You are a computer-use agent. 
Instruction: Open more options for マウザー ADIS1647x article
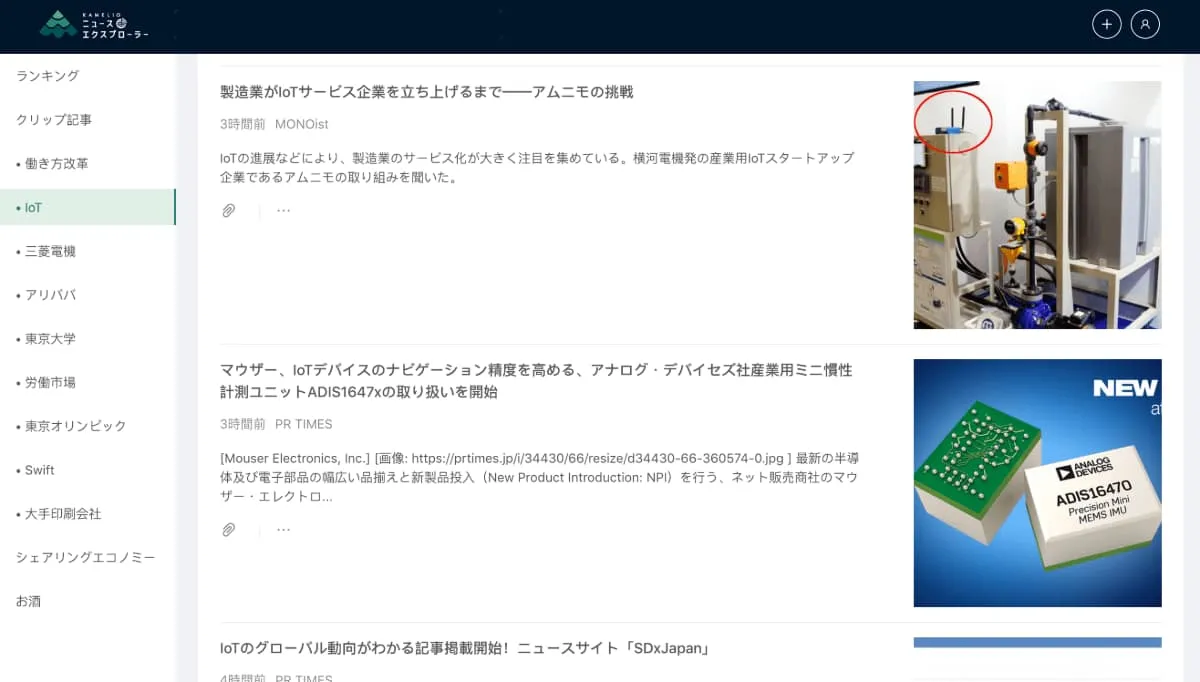coord(283,530)
